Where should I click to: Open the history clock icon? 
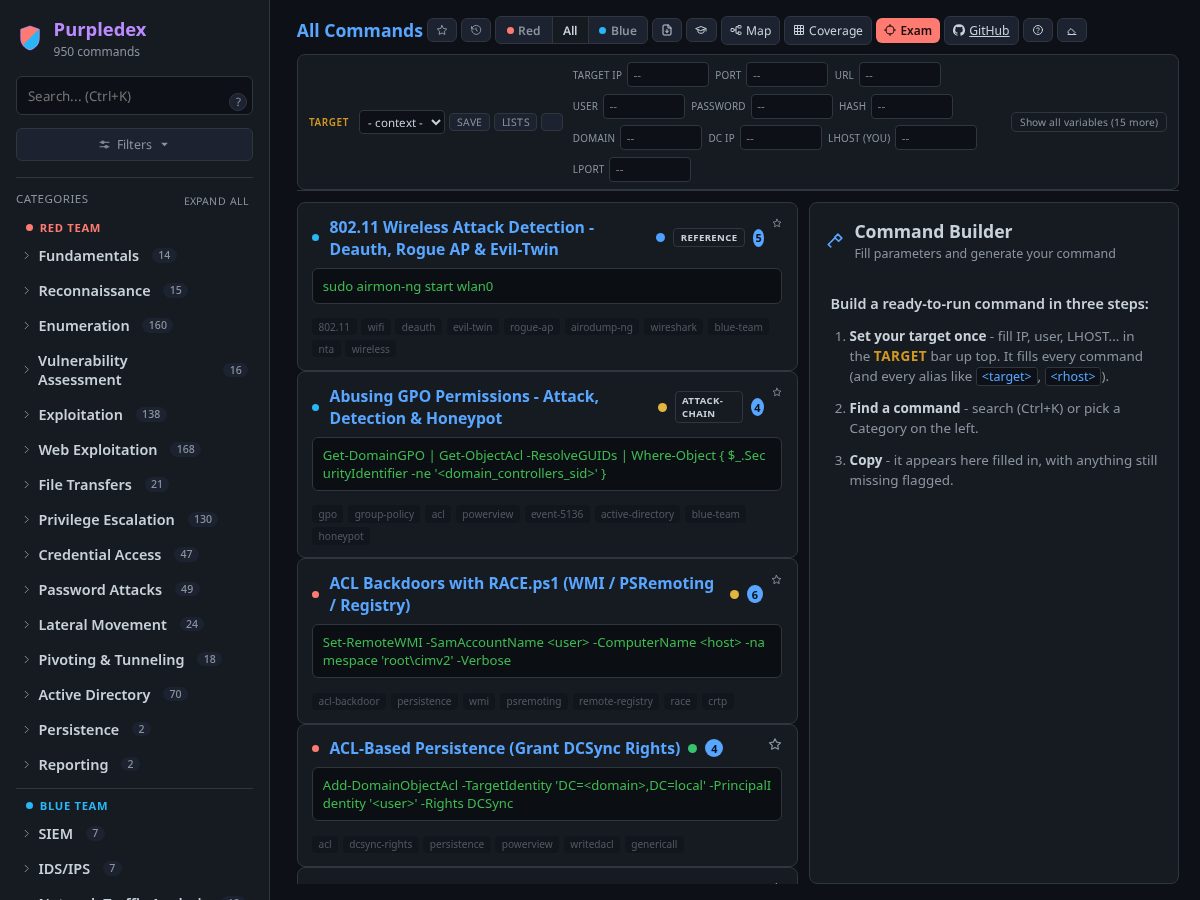pos(475,30)
